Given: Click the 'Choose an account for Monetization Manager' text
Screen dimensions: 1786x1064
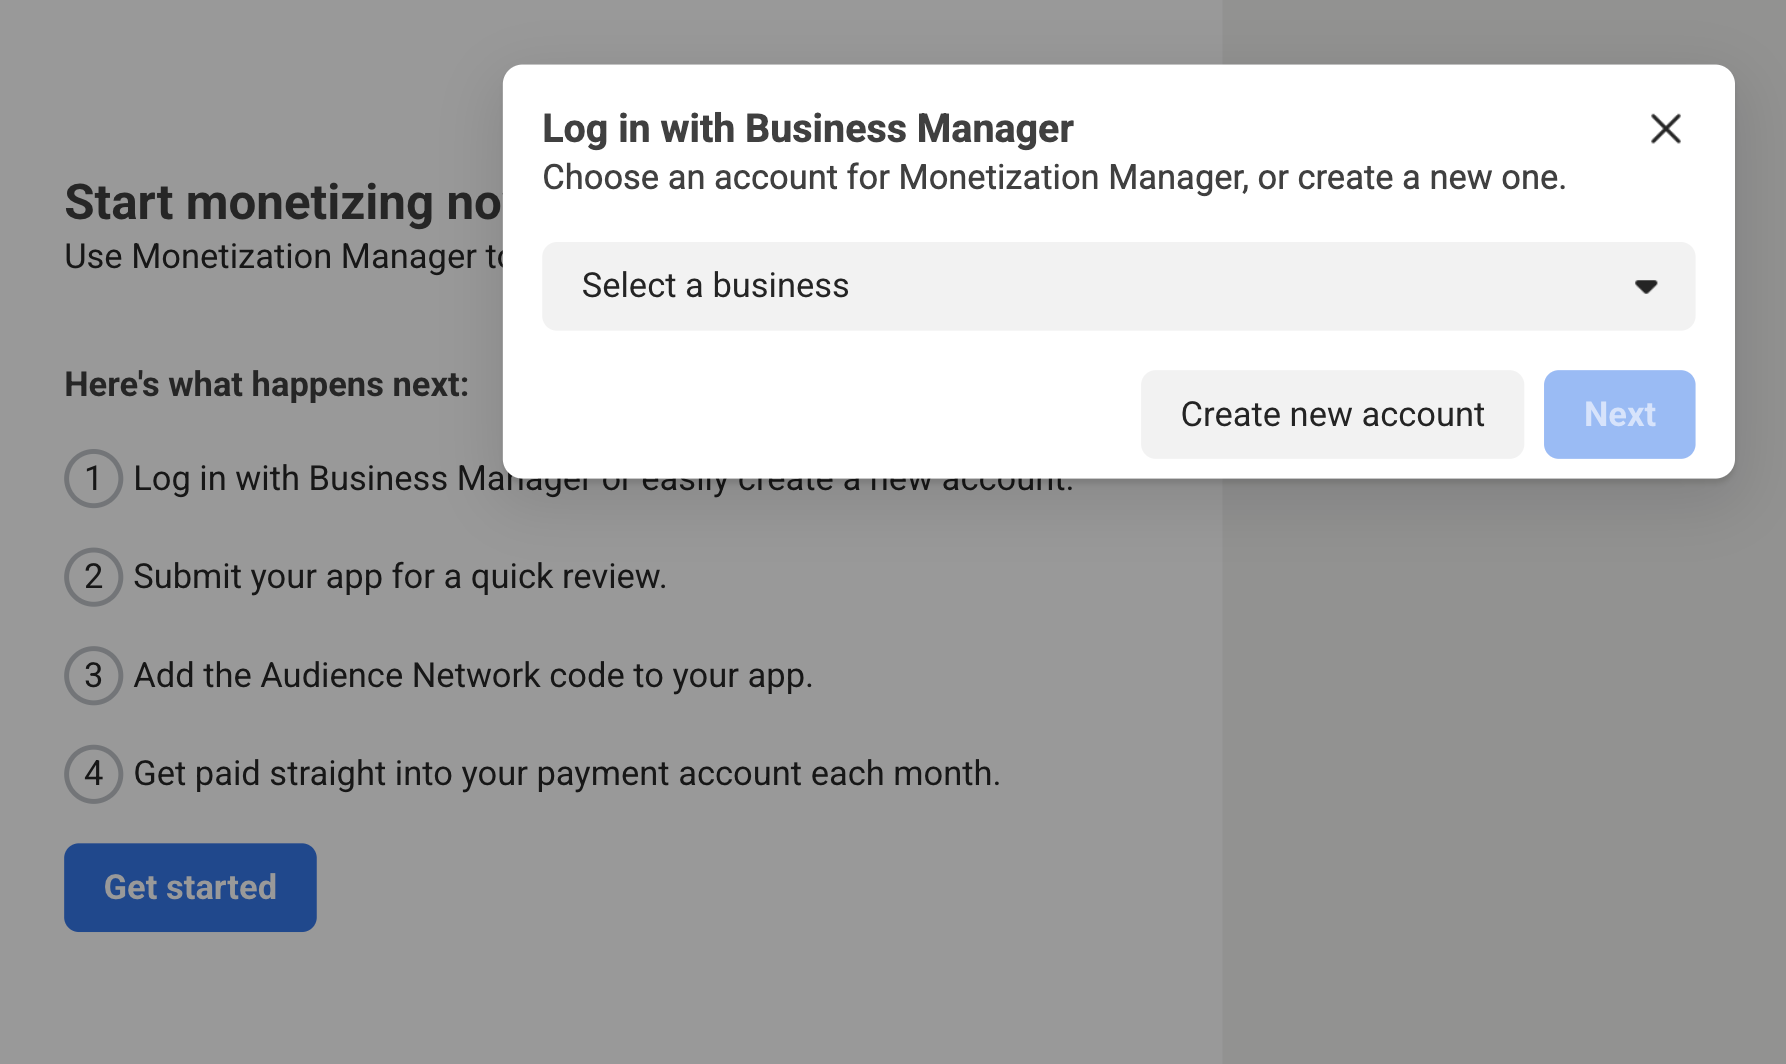Looking at the screenshot, I should click(x=1053, y=178).
